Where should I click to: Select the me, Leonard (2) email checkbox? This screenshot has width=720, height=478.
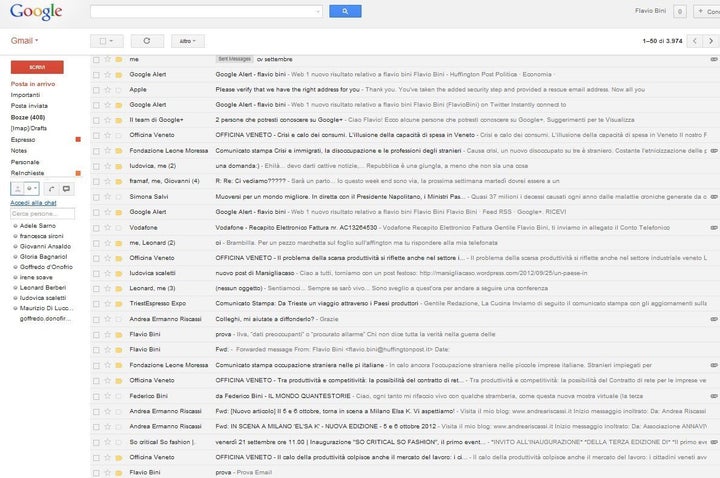pyautogui.click(x=96, y=243)
